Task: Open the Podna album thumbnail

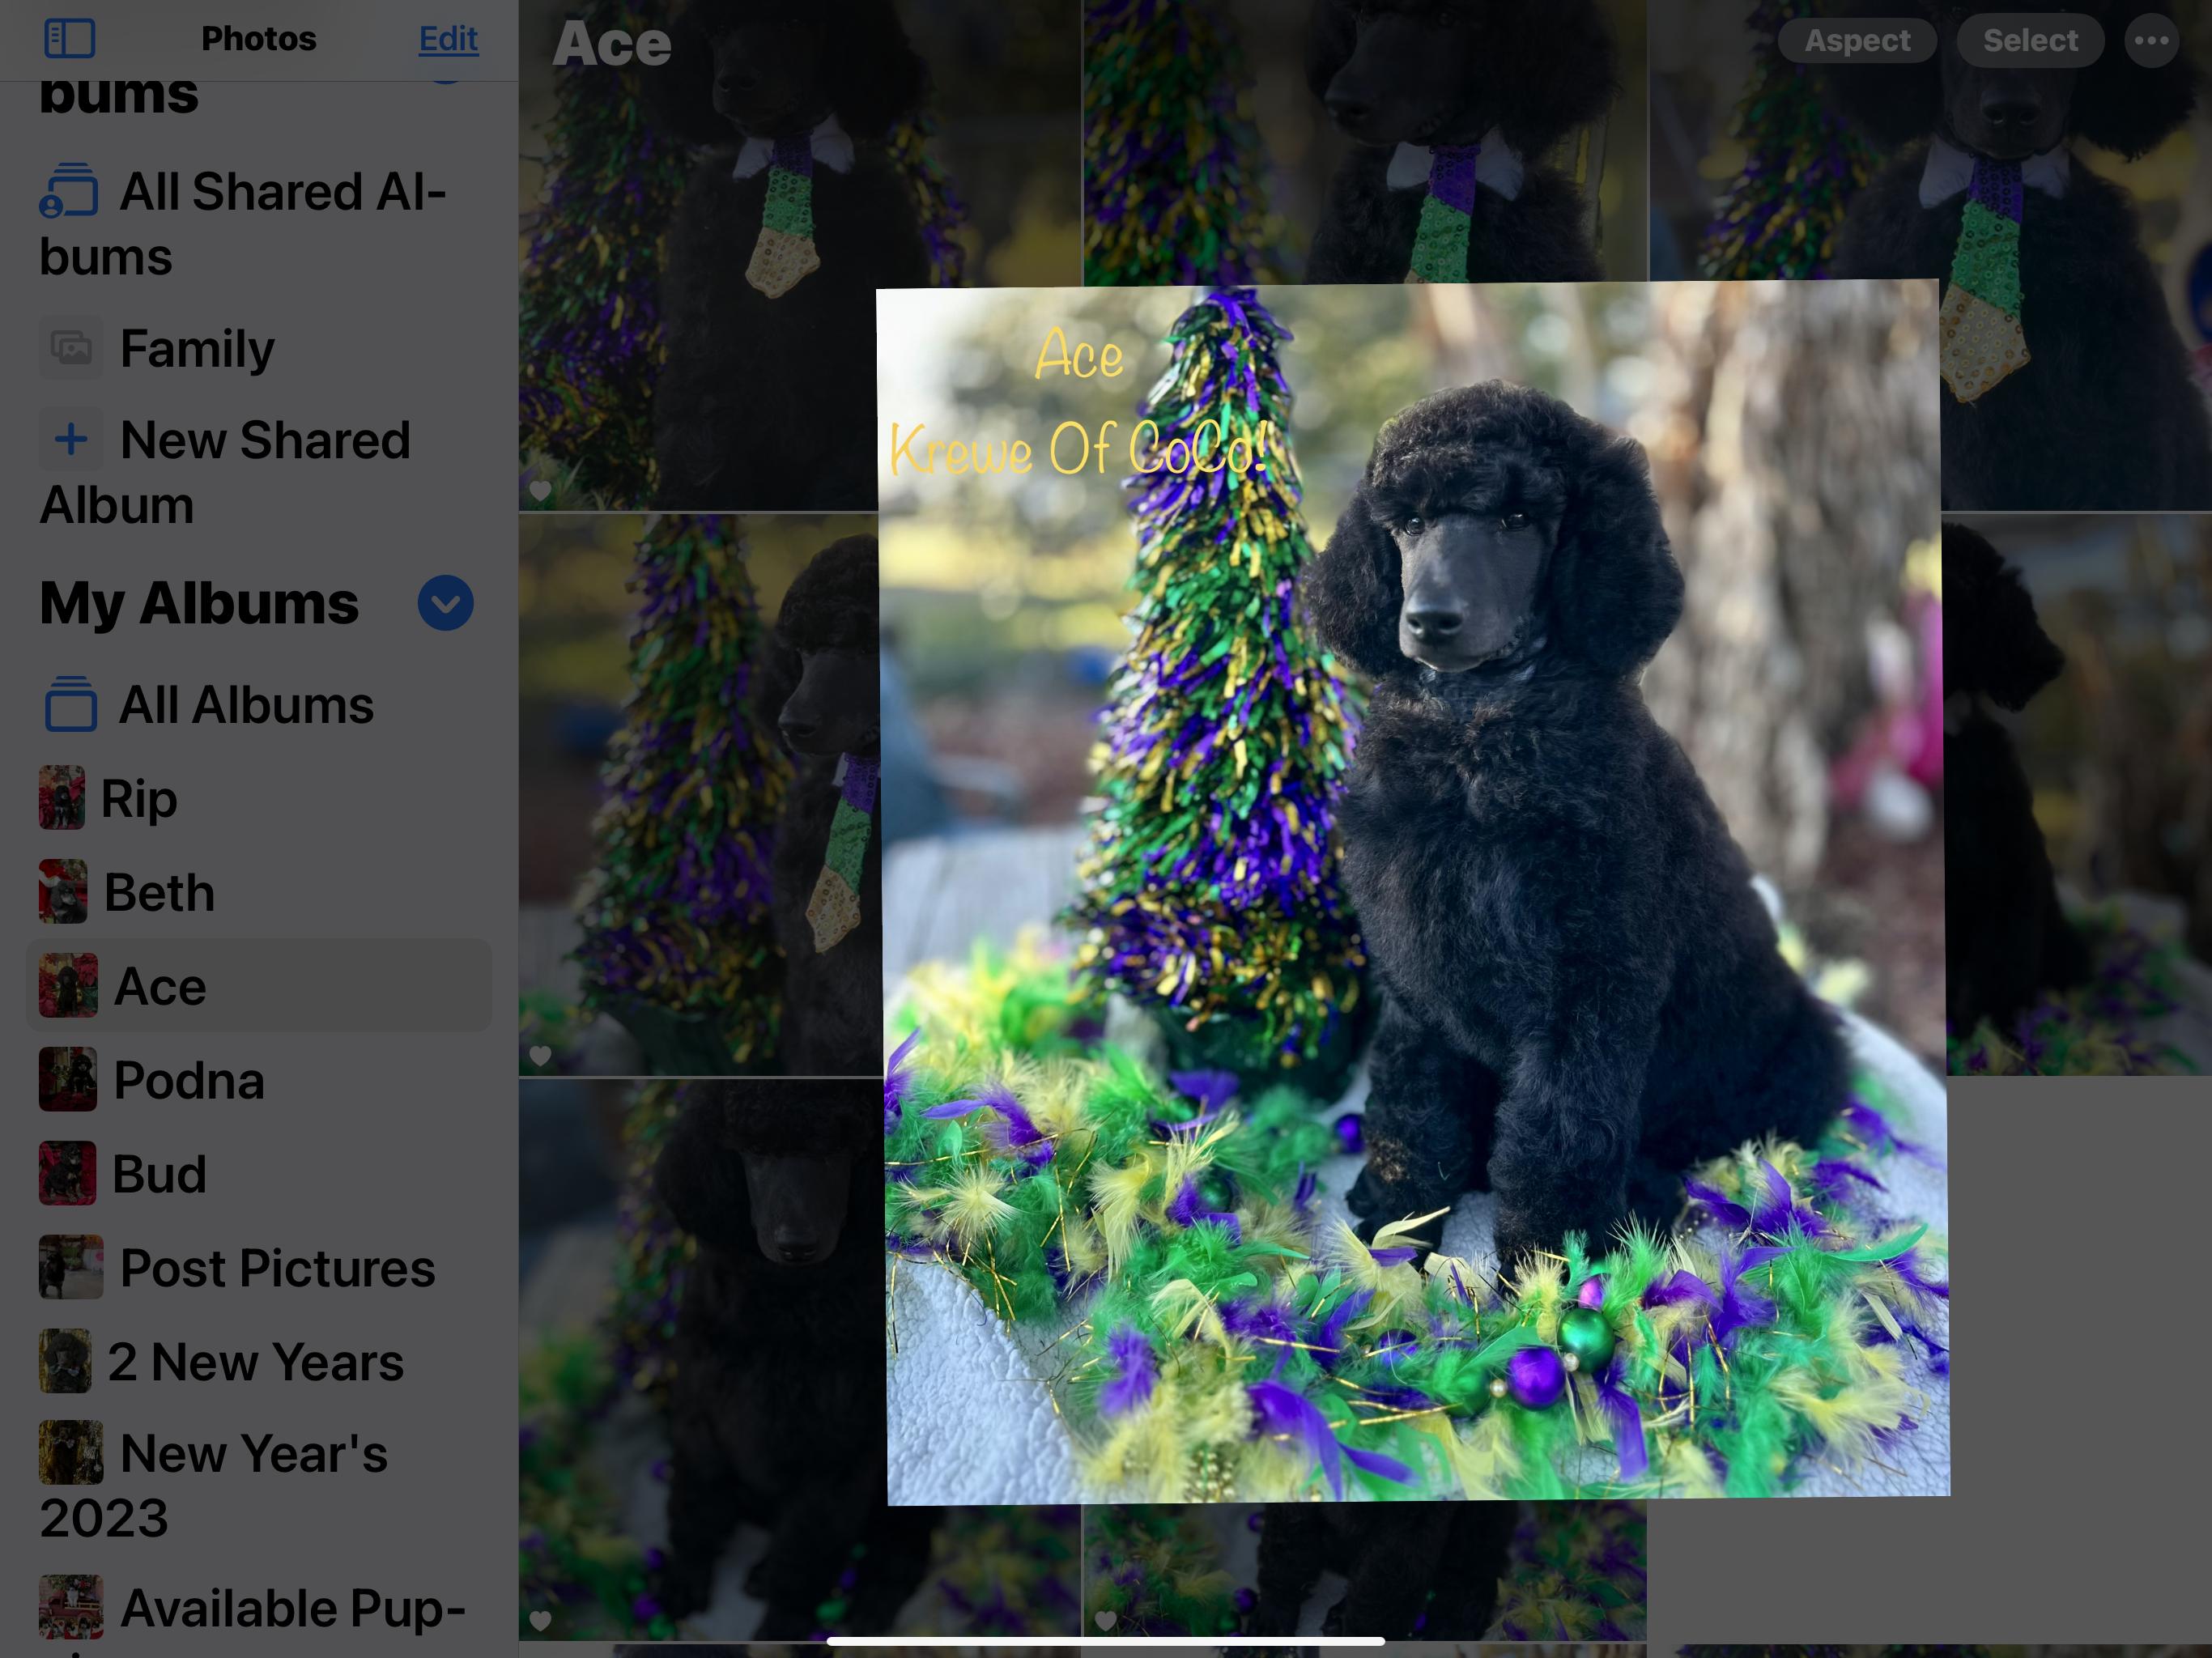Action: [68, 1080]
